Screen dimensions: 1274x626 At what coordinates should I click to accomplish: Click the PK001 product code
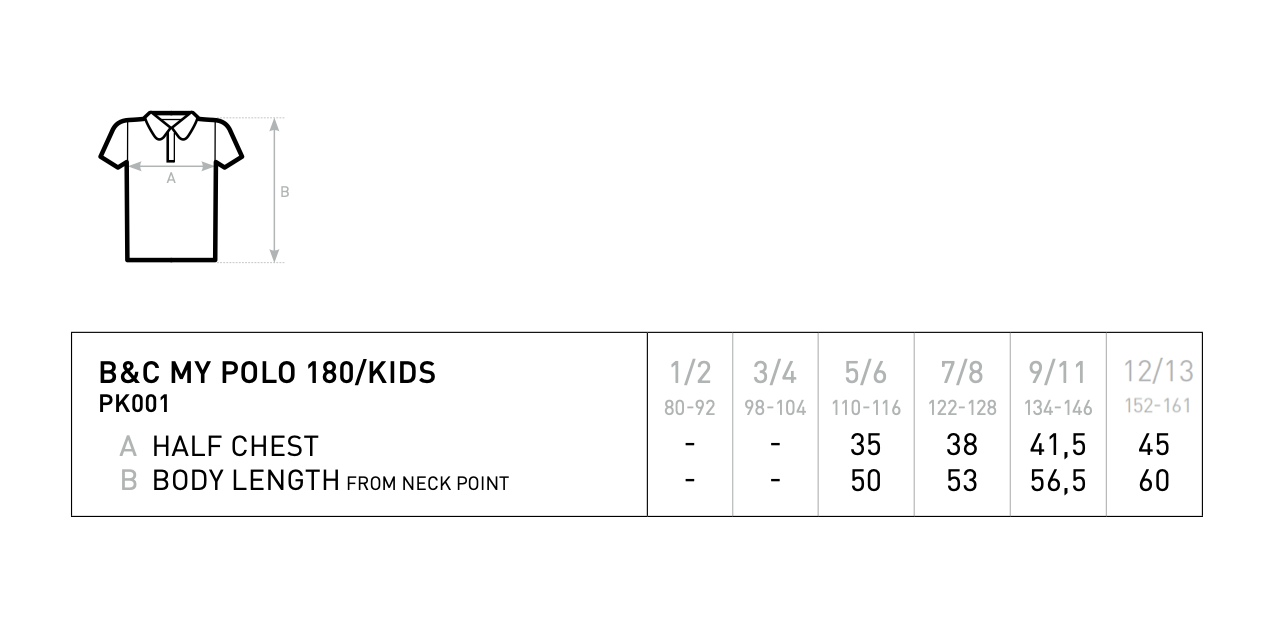[x=134, y=404]
